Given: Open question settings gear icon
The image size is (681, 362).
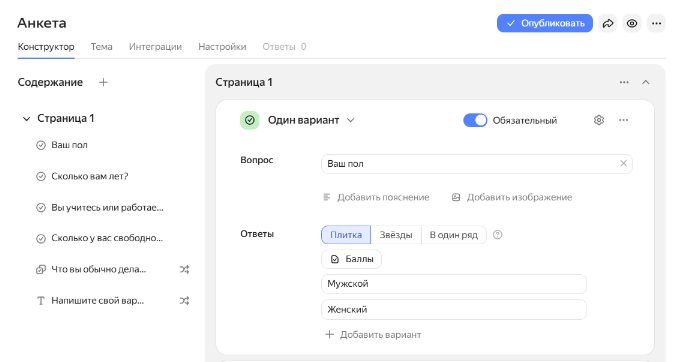Looking at the screenshot, I should click(x=599, y=120).
